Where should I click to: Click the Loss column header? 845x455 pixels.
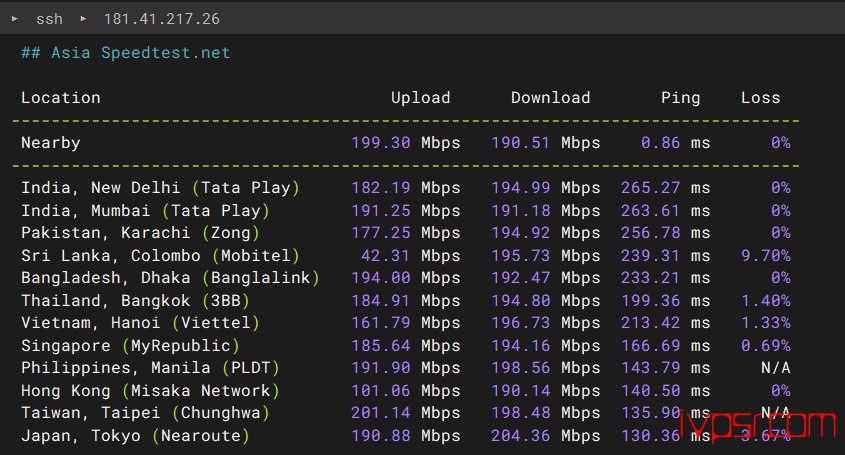(760, 98)
